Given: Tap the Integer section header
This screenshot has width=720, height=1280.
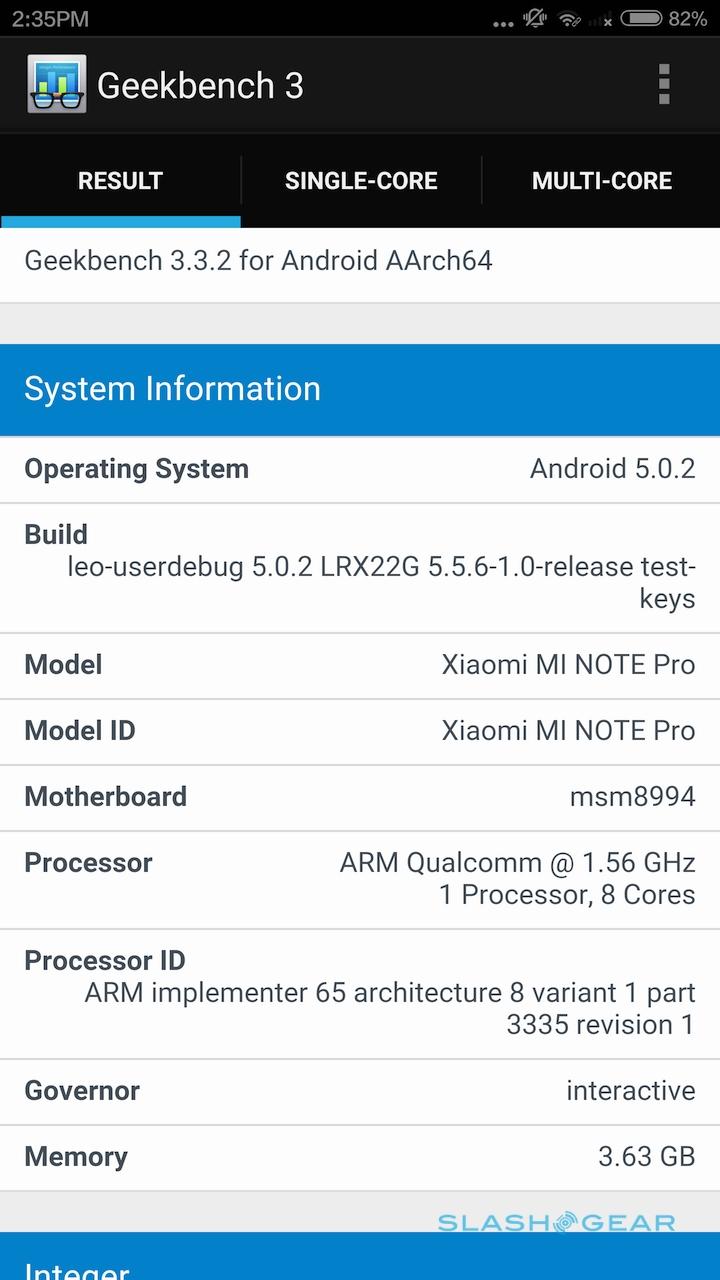Looking at the screenshot, I should click(x=360, y=1262).
